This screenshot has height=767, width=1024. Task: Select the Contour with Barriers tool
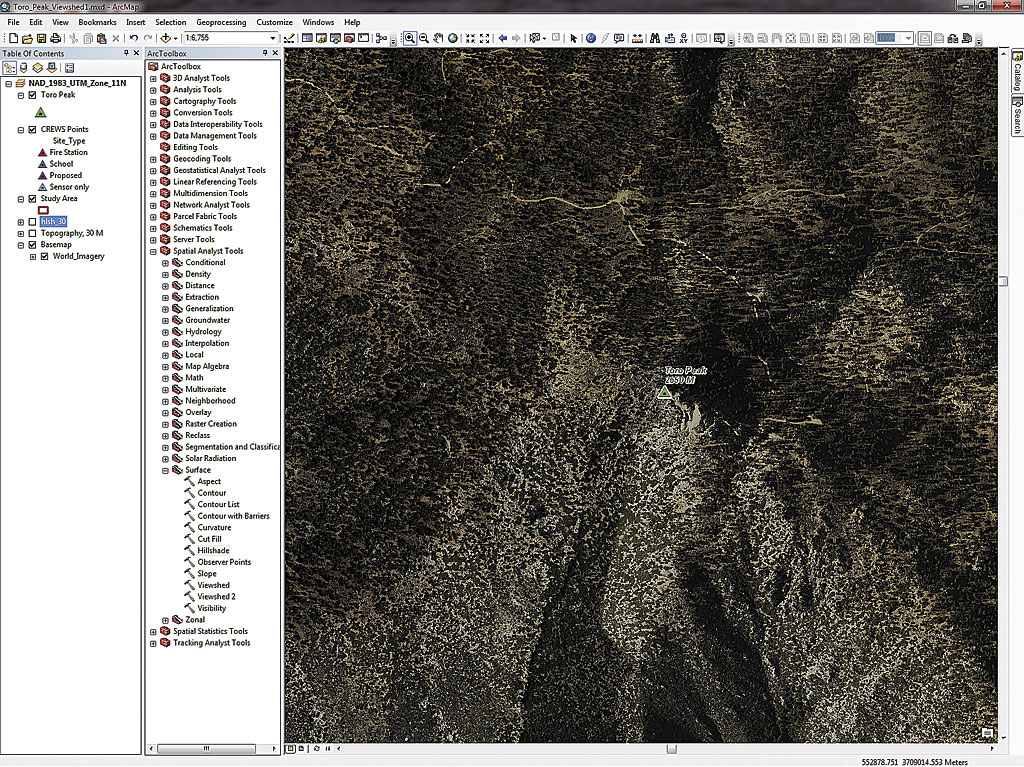pyautogui.click(x=233, y=516)
